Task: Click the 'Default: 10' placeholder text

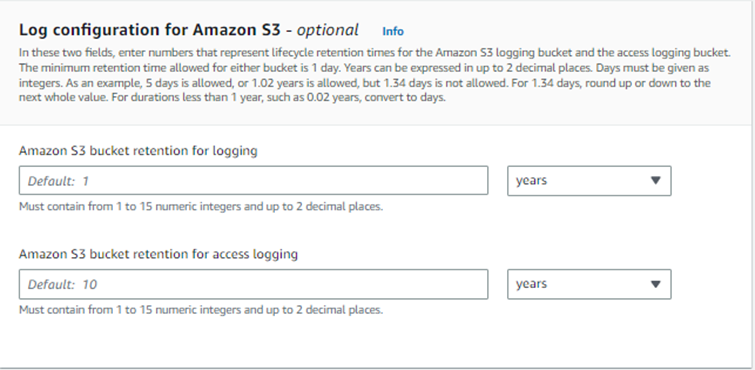Action: [x=62, y=285]
